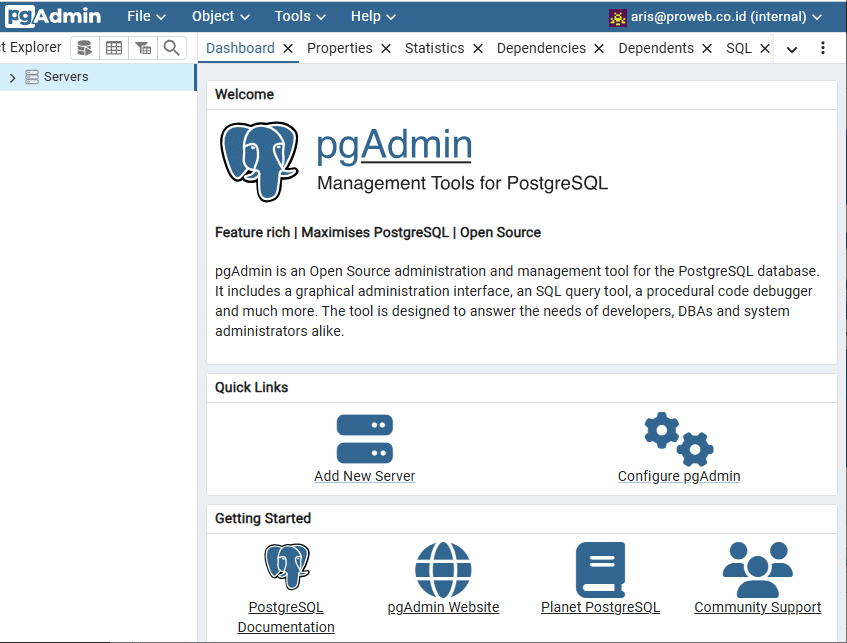Switch to the Dependencies tab
847x643 pixels.
(x=541, y=48)
